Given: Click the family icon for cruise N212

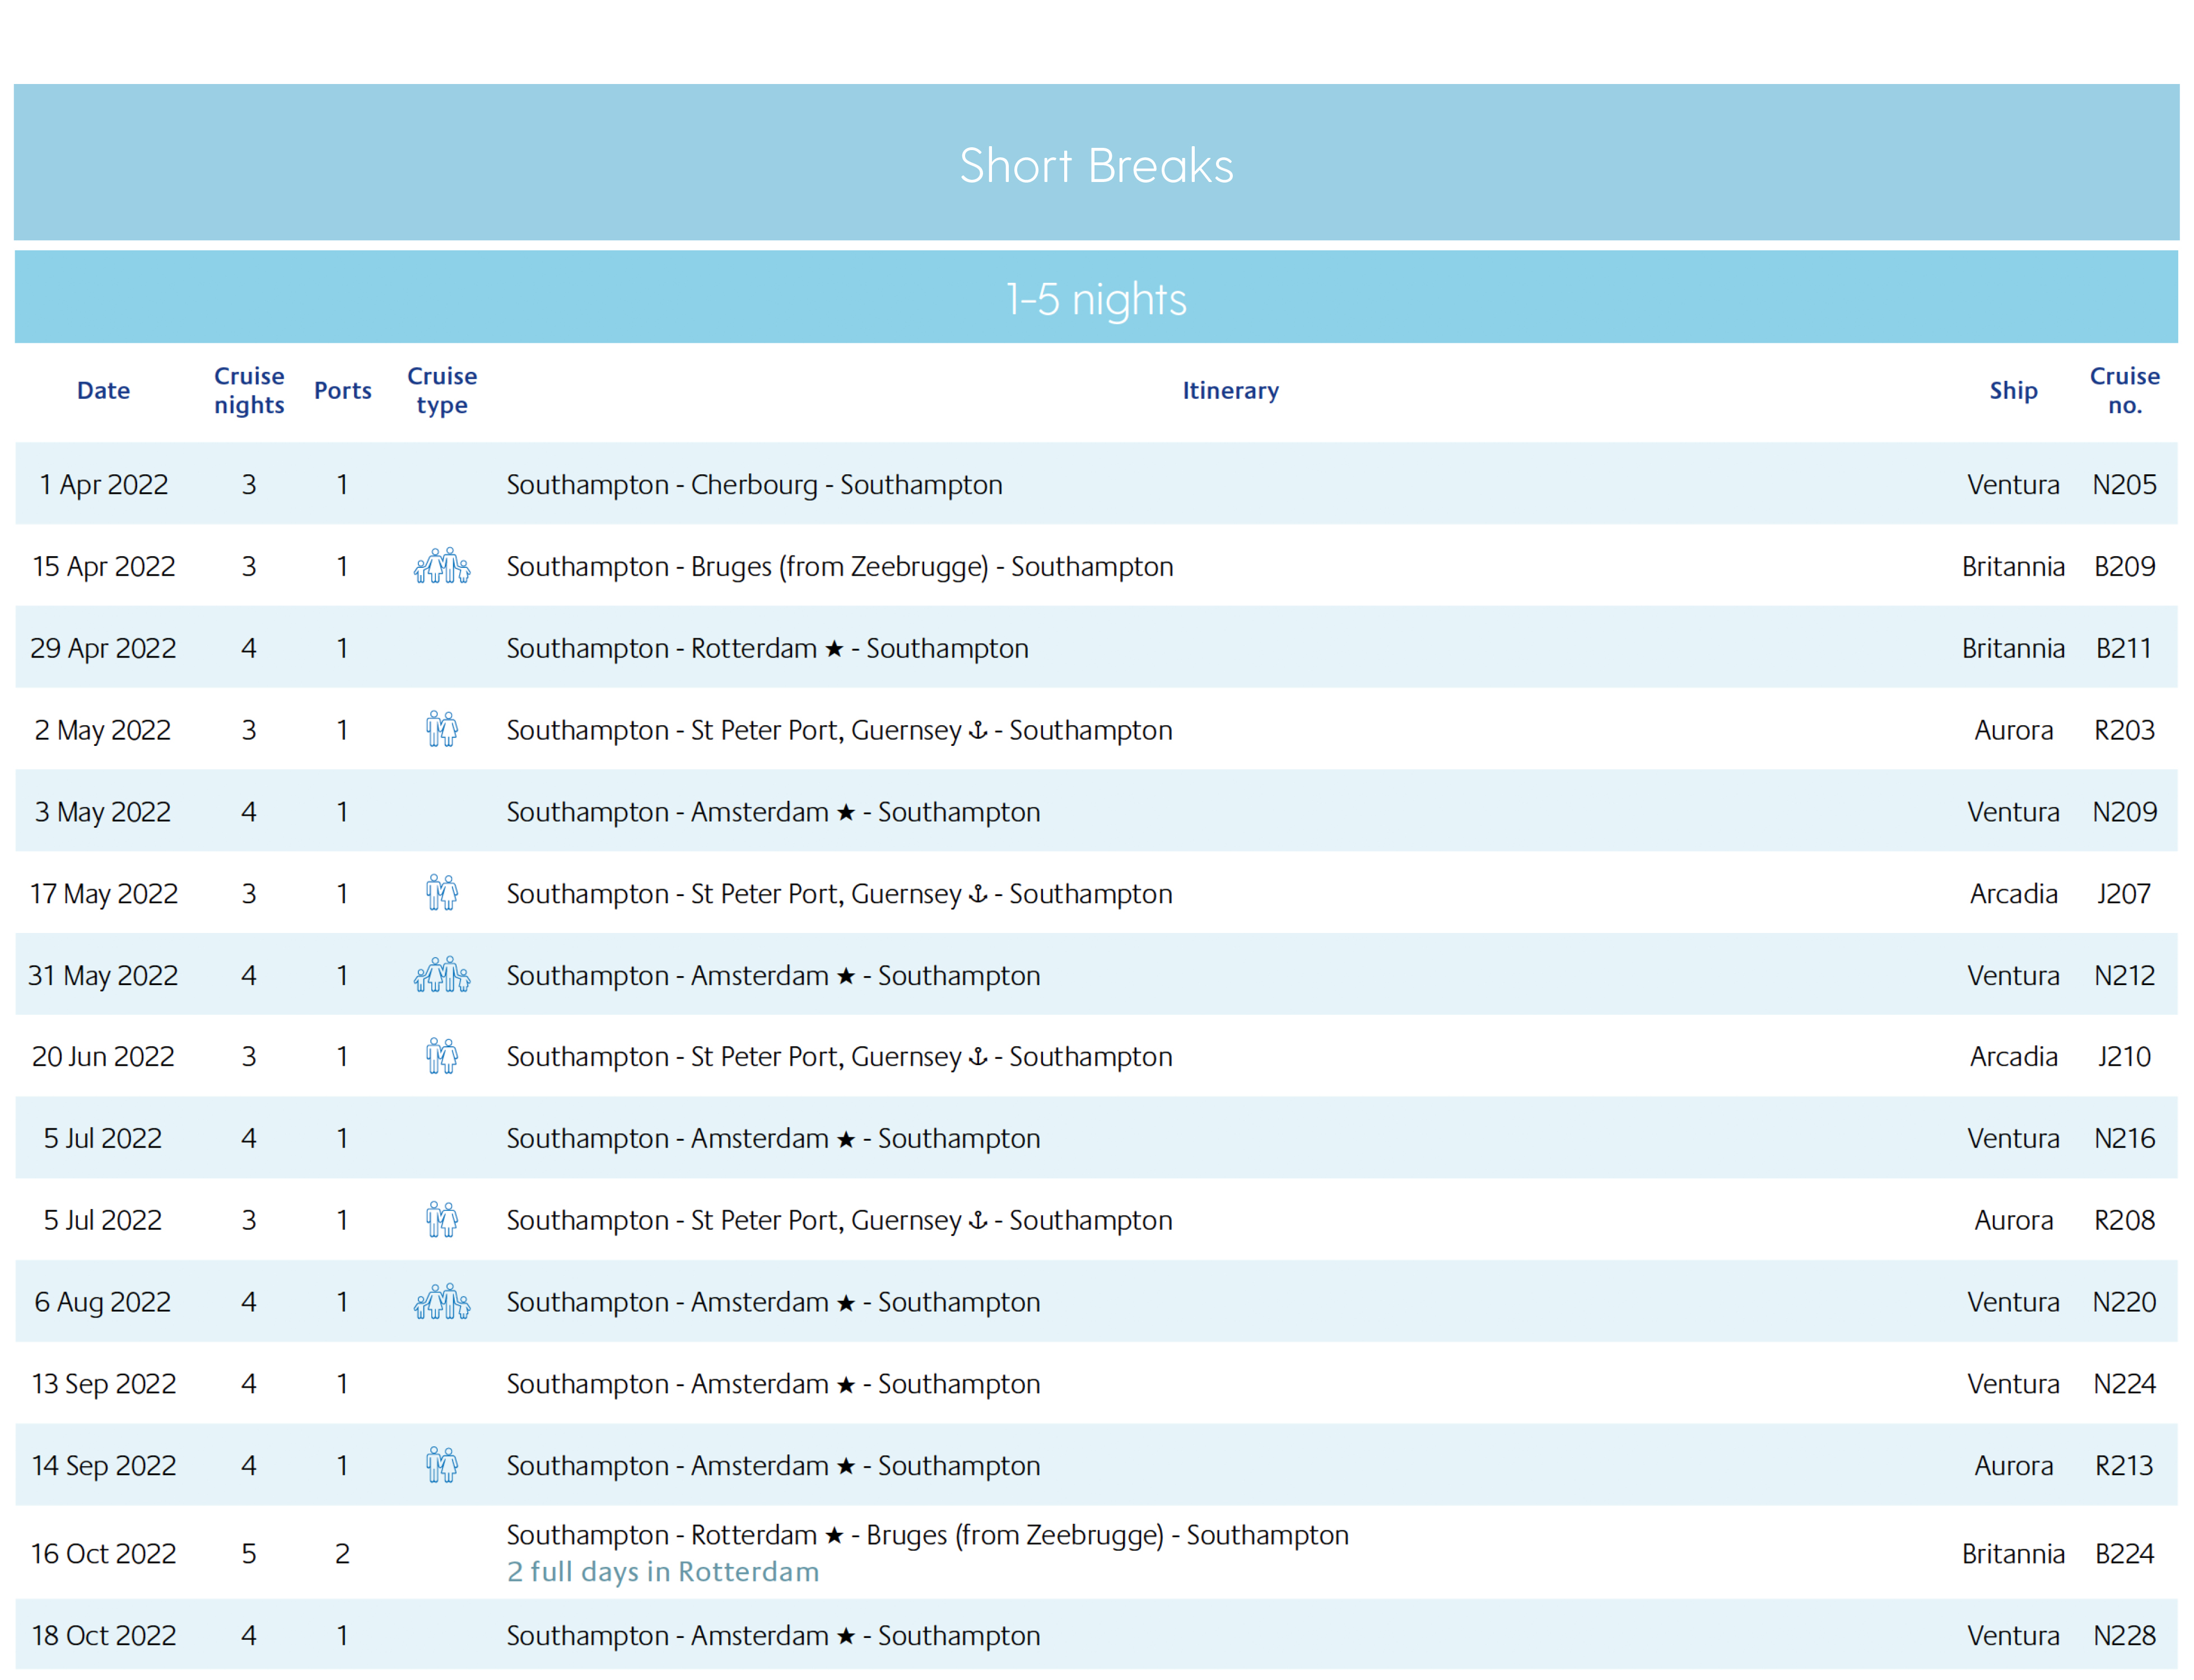Looking at the screenshot, I should coord(442,975).
